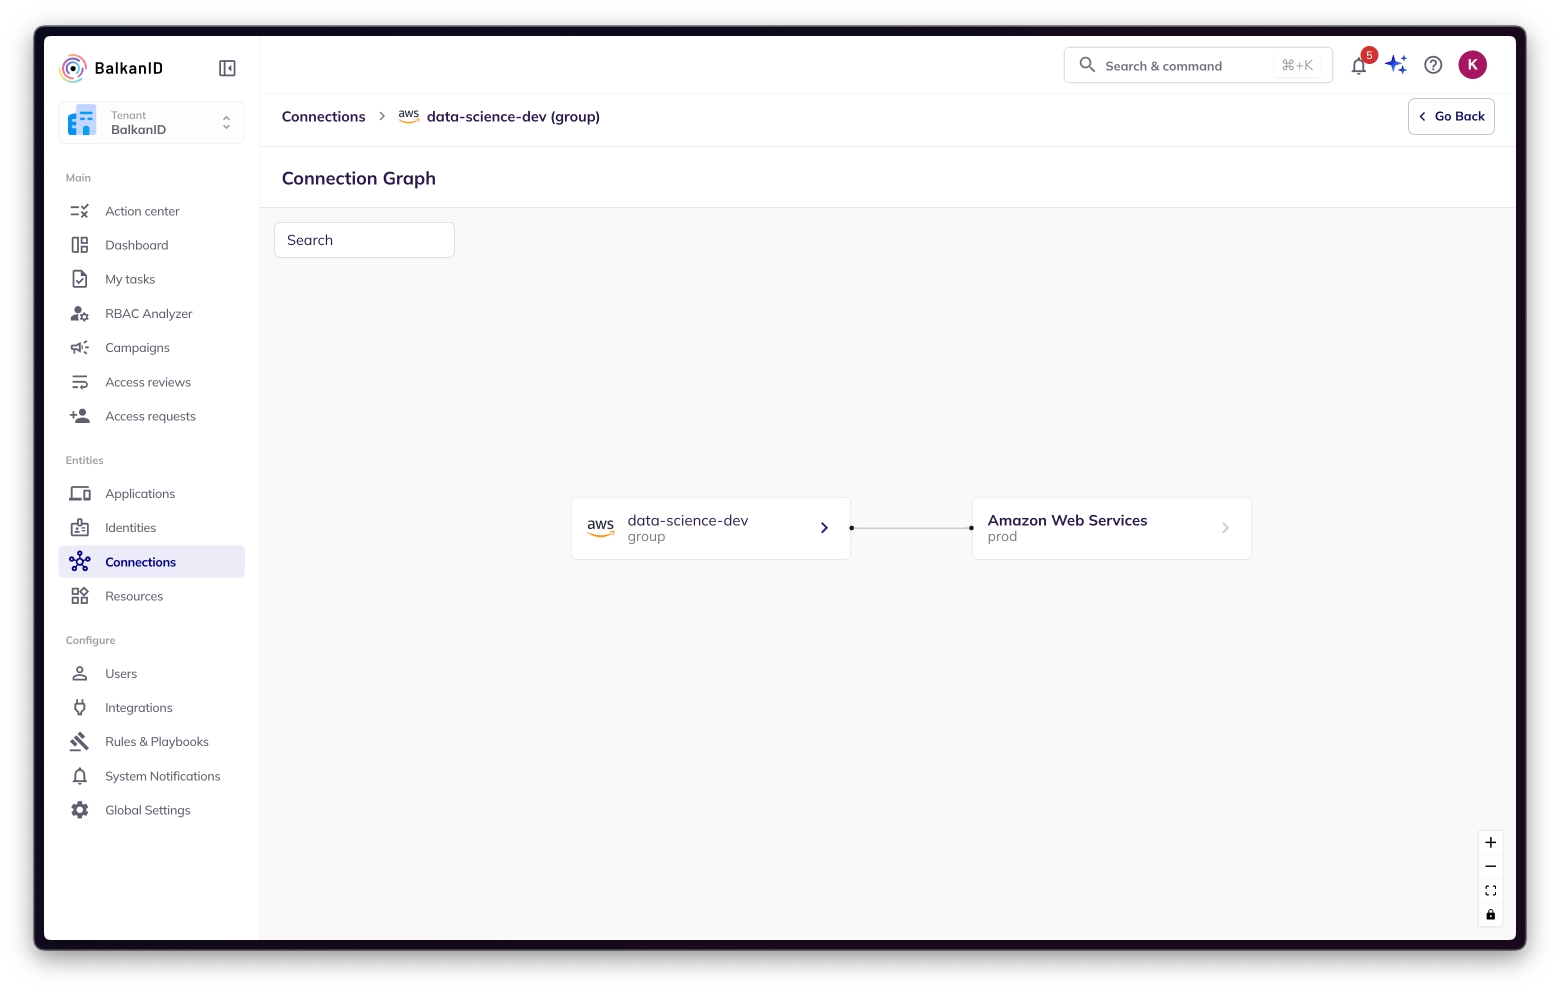Screen dimensions: 1560x992
Task: Expand the data-science-dev group node
Action: 824,528
